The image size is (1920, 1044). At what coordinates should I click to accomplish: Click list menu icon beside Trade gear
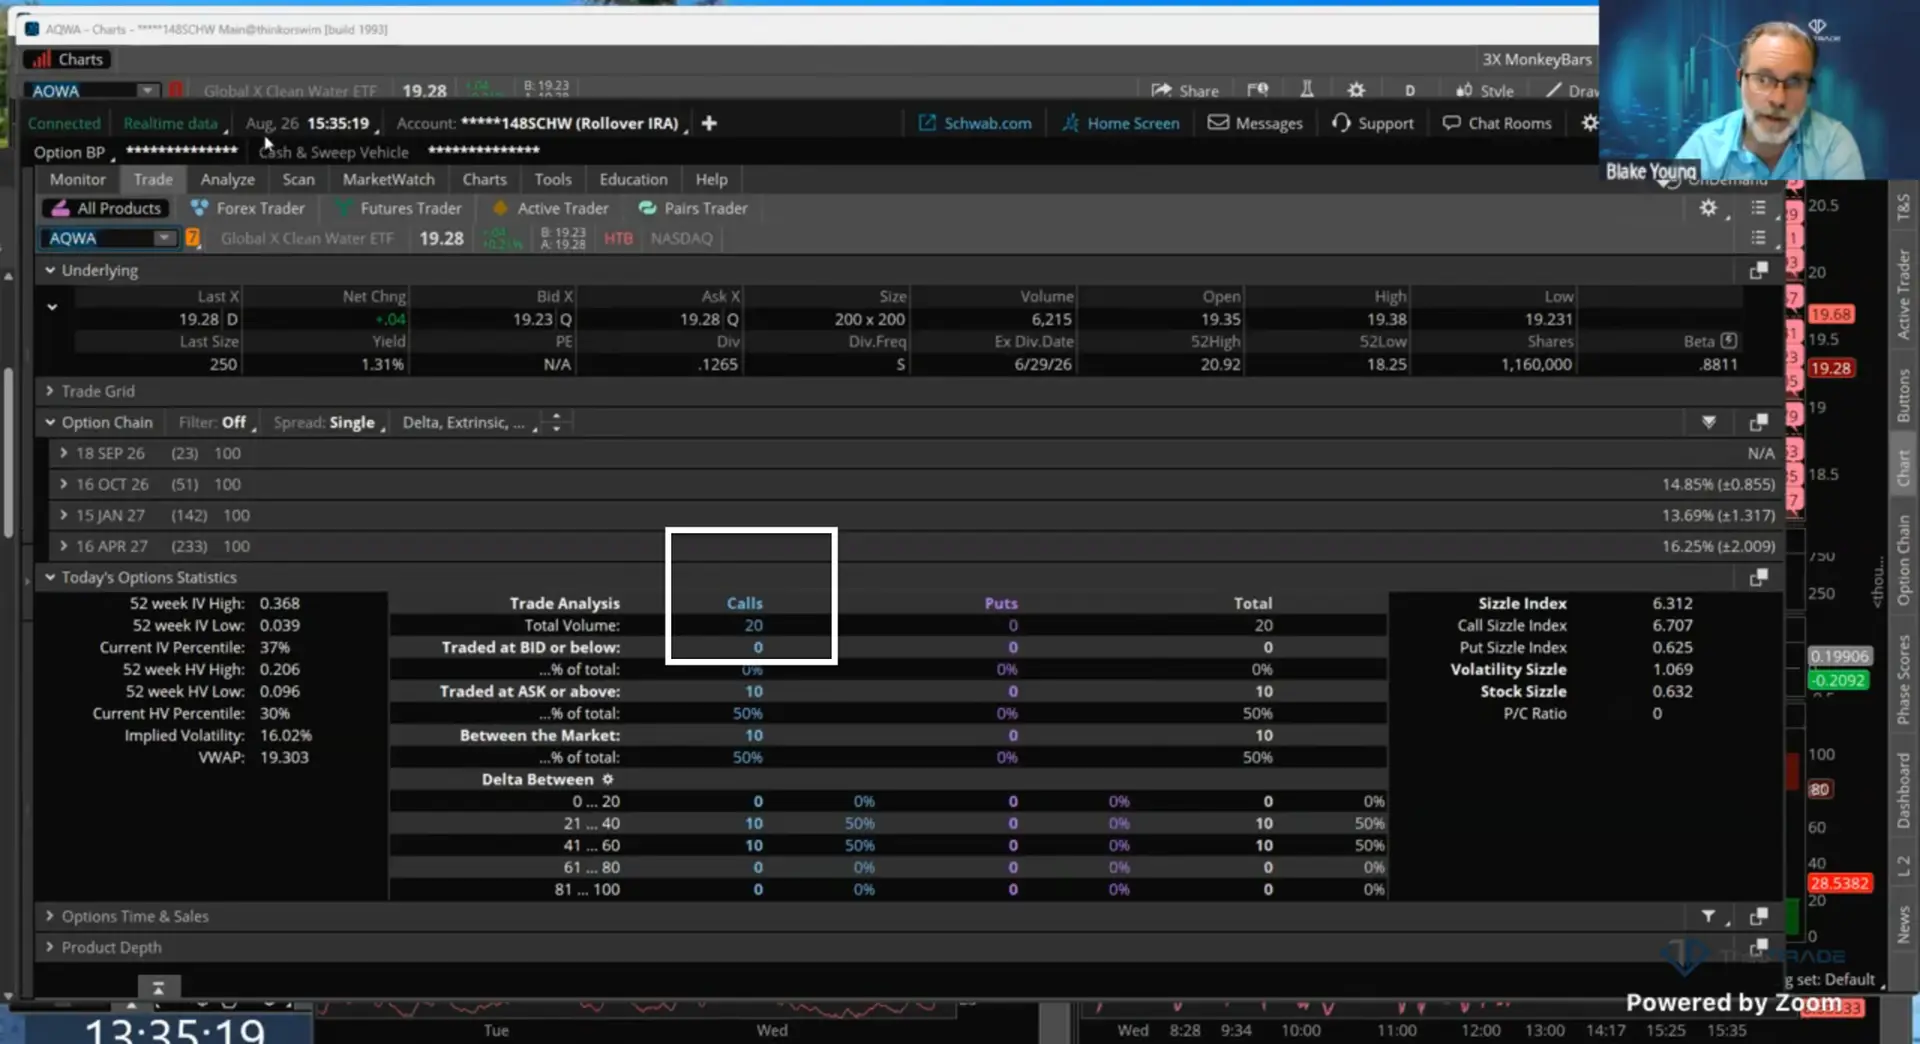pyautogui.click(x=1758, y=208)
